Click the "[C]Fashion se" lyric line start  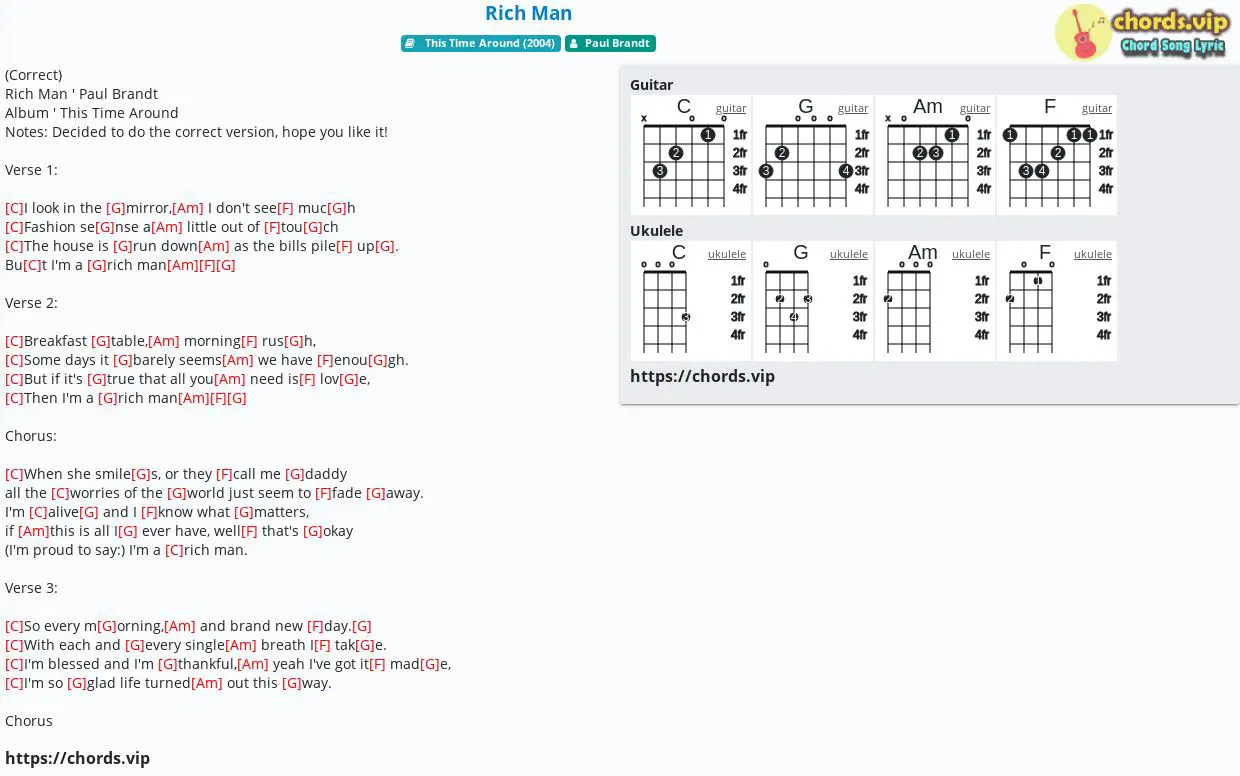pyautogui.click(x=50, y=227)
